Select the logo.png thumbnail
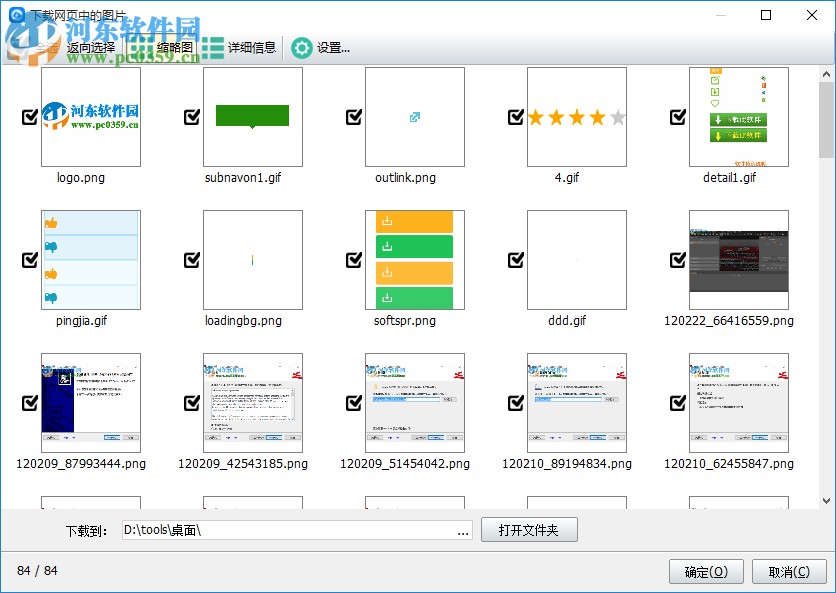The width and height of the screenshot is (836, 593). pyautogui.click(x=91, y=117)
